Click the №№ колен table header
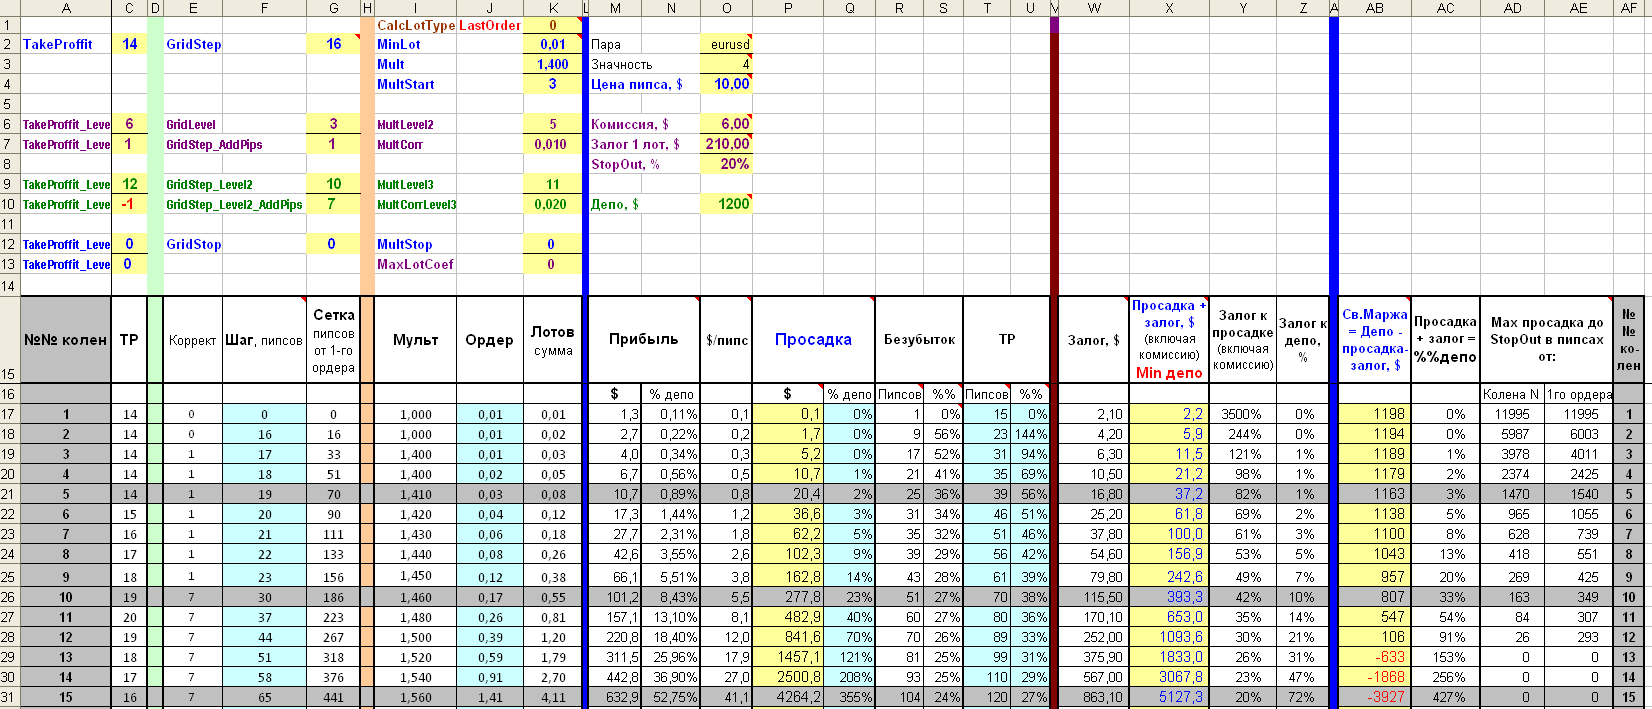The width and height of the screenshot is (1652, 709). pyautogui.click(x=66, y=340)
